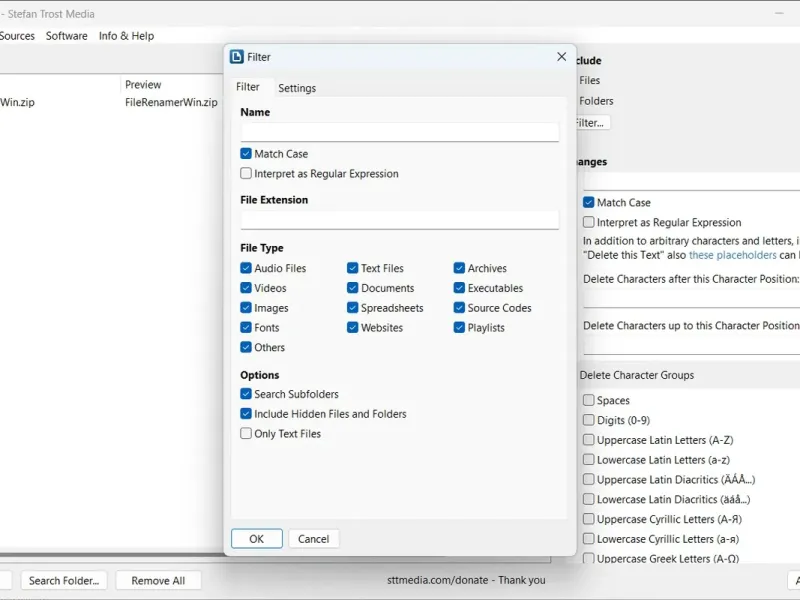Uncheck the Executables file type
Viewport: 800px width, 600px height.
point(459,288)
